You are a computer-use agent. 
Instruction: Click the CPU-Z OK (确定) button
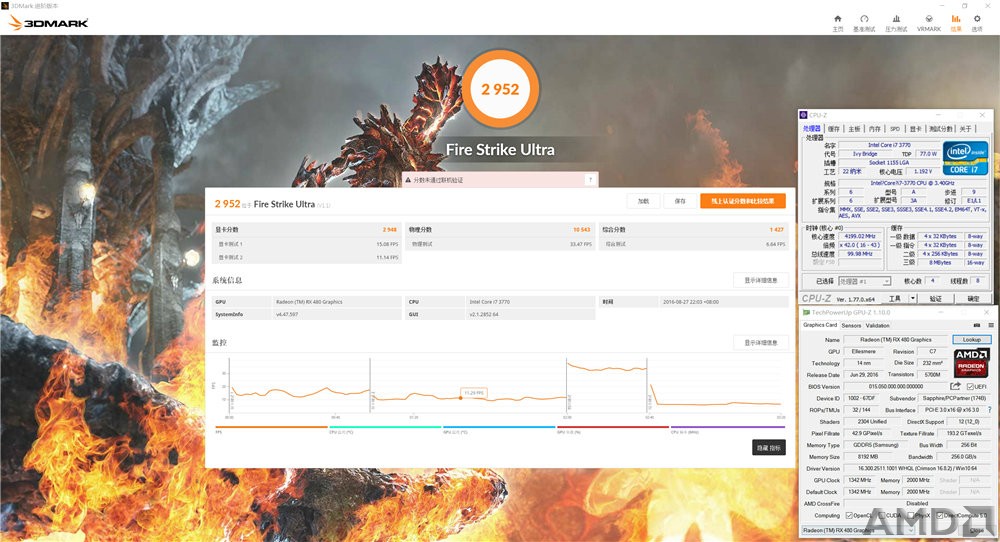coord(973,298)
